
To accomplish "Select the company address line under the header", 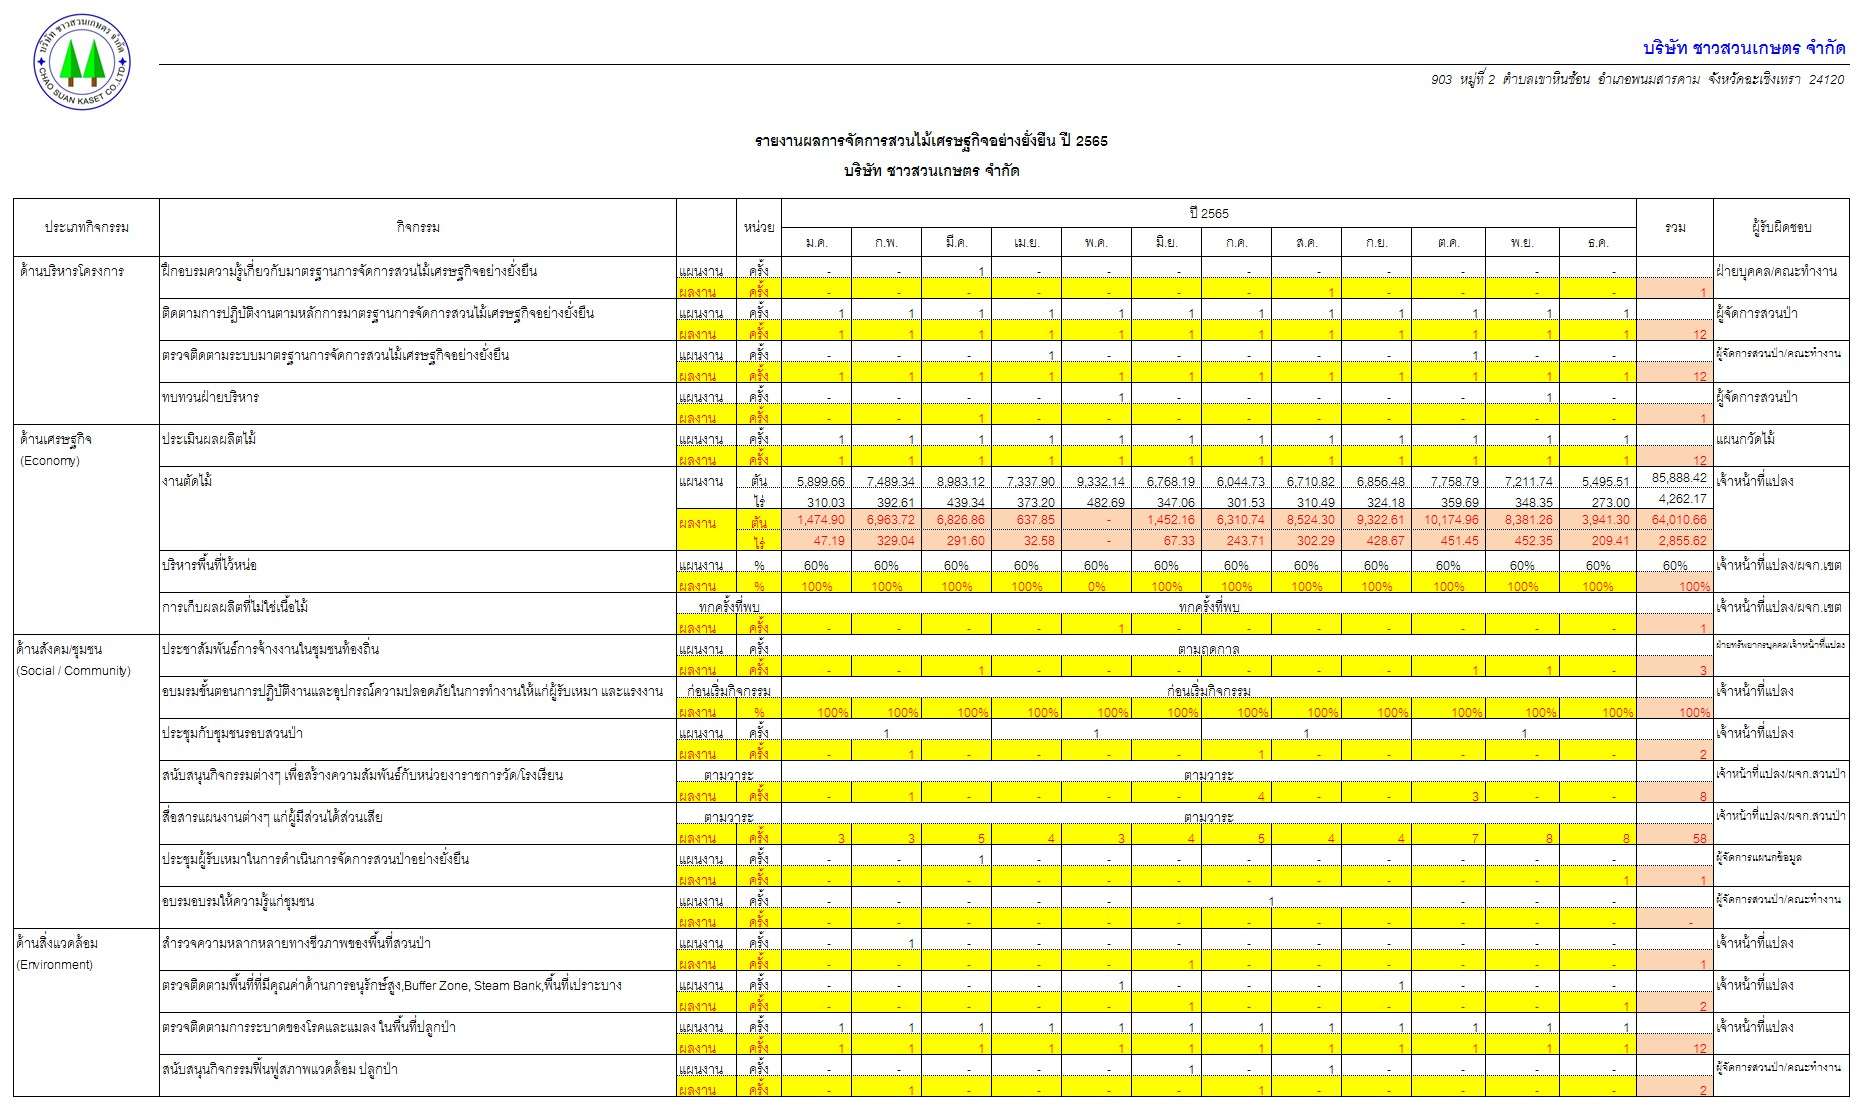I will [1636, 80].
